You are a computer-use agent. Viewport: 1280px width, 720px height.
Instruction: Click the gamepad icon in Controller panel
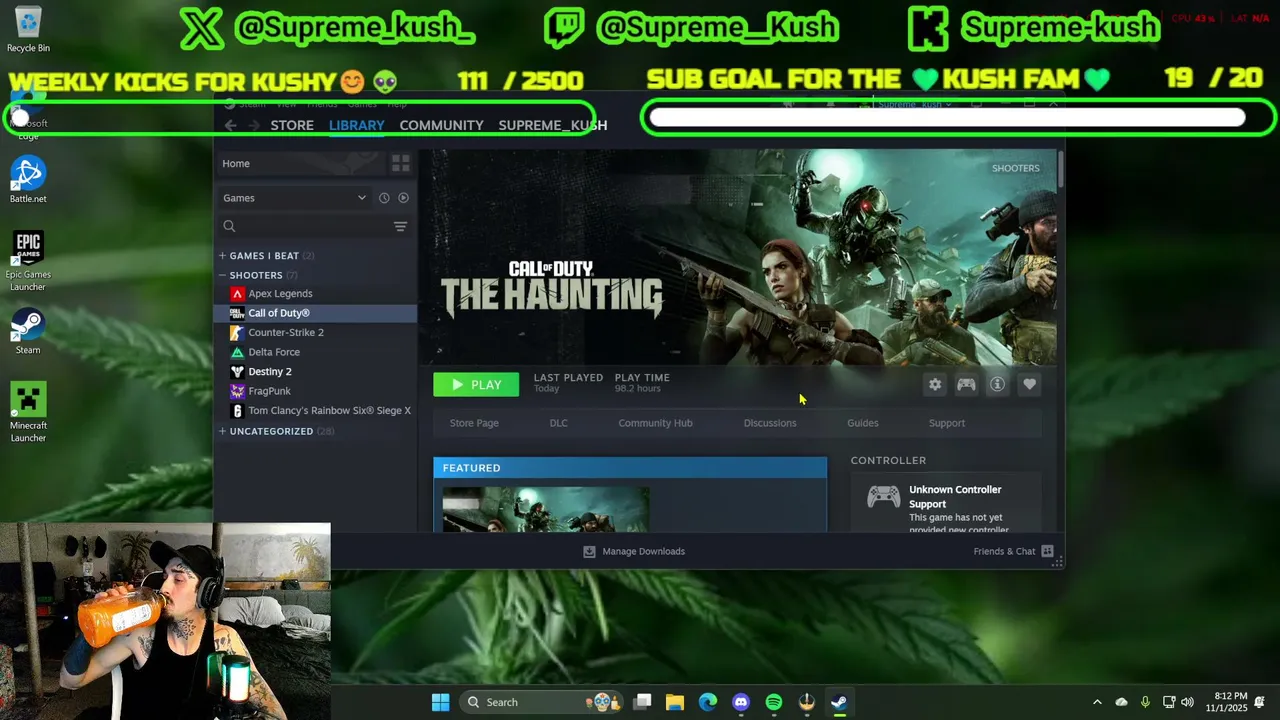pos(883,497)
